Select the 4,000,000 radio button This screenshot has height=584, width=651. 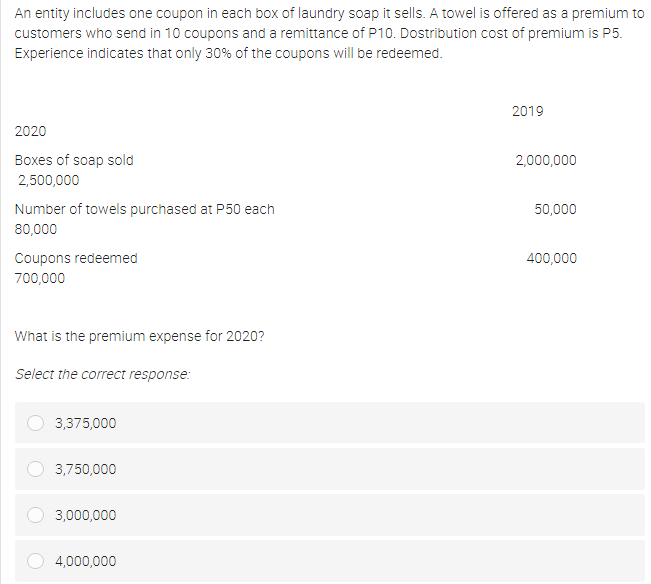pyautogui.click(x=35, y=561)
